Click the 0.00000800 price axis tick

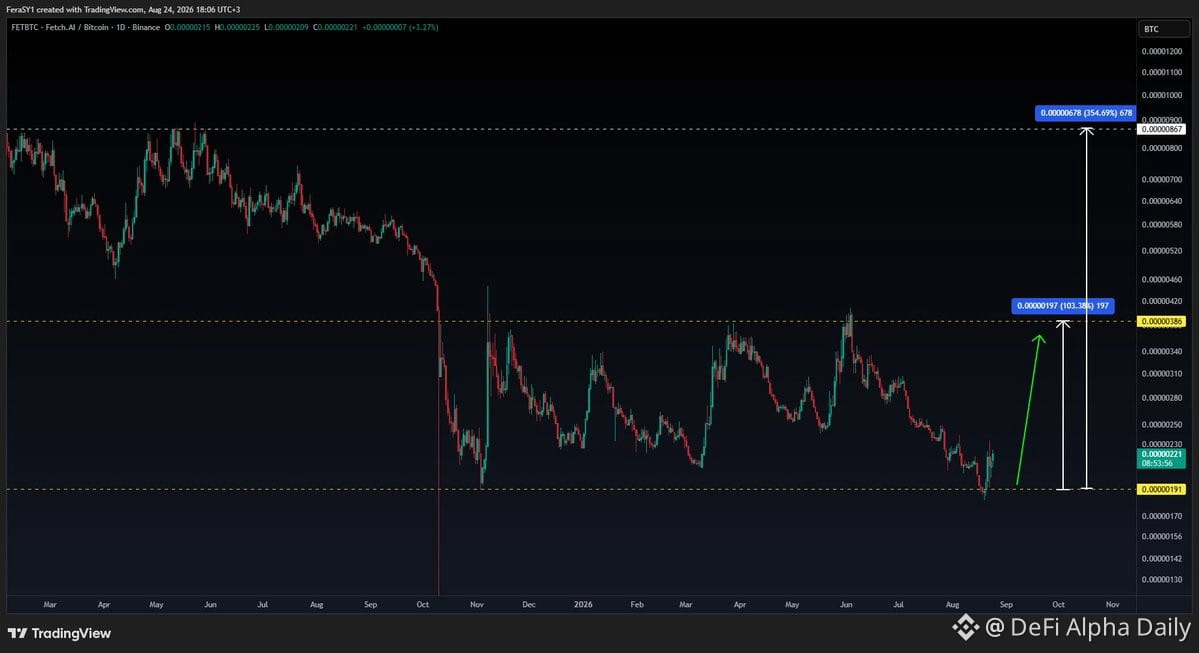tap(1162, 148)
